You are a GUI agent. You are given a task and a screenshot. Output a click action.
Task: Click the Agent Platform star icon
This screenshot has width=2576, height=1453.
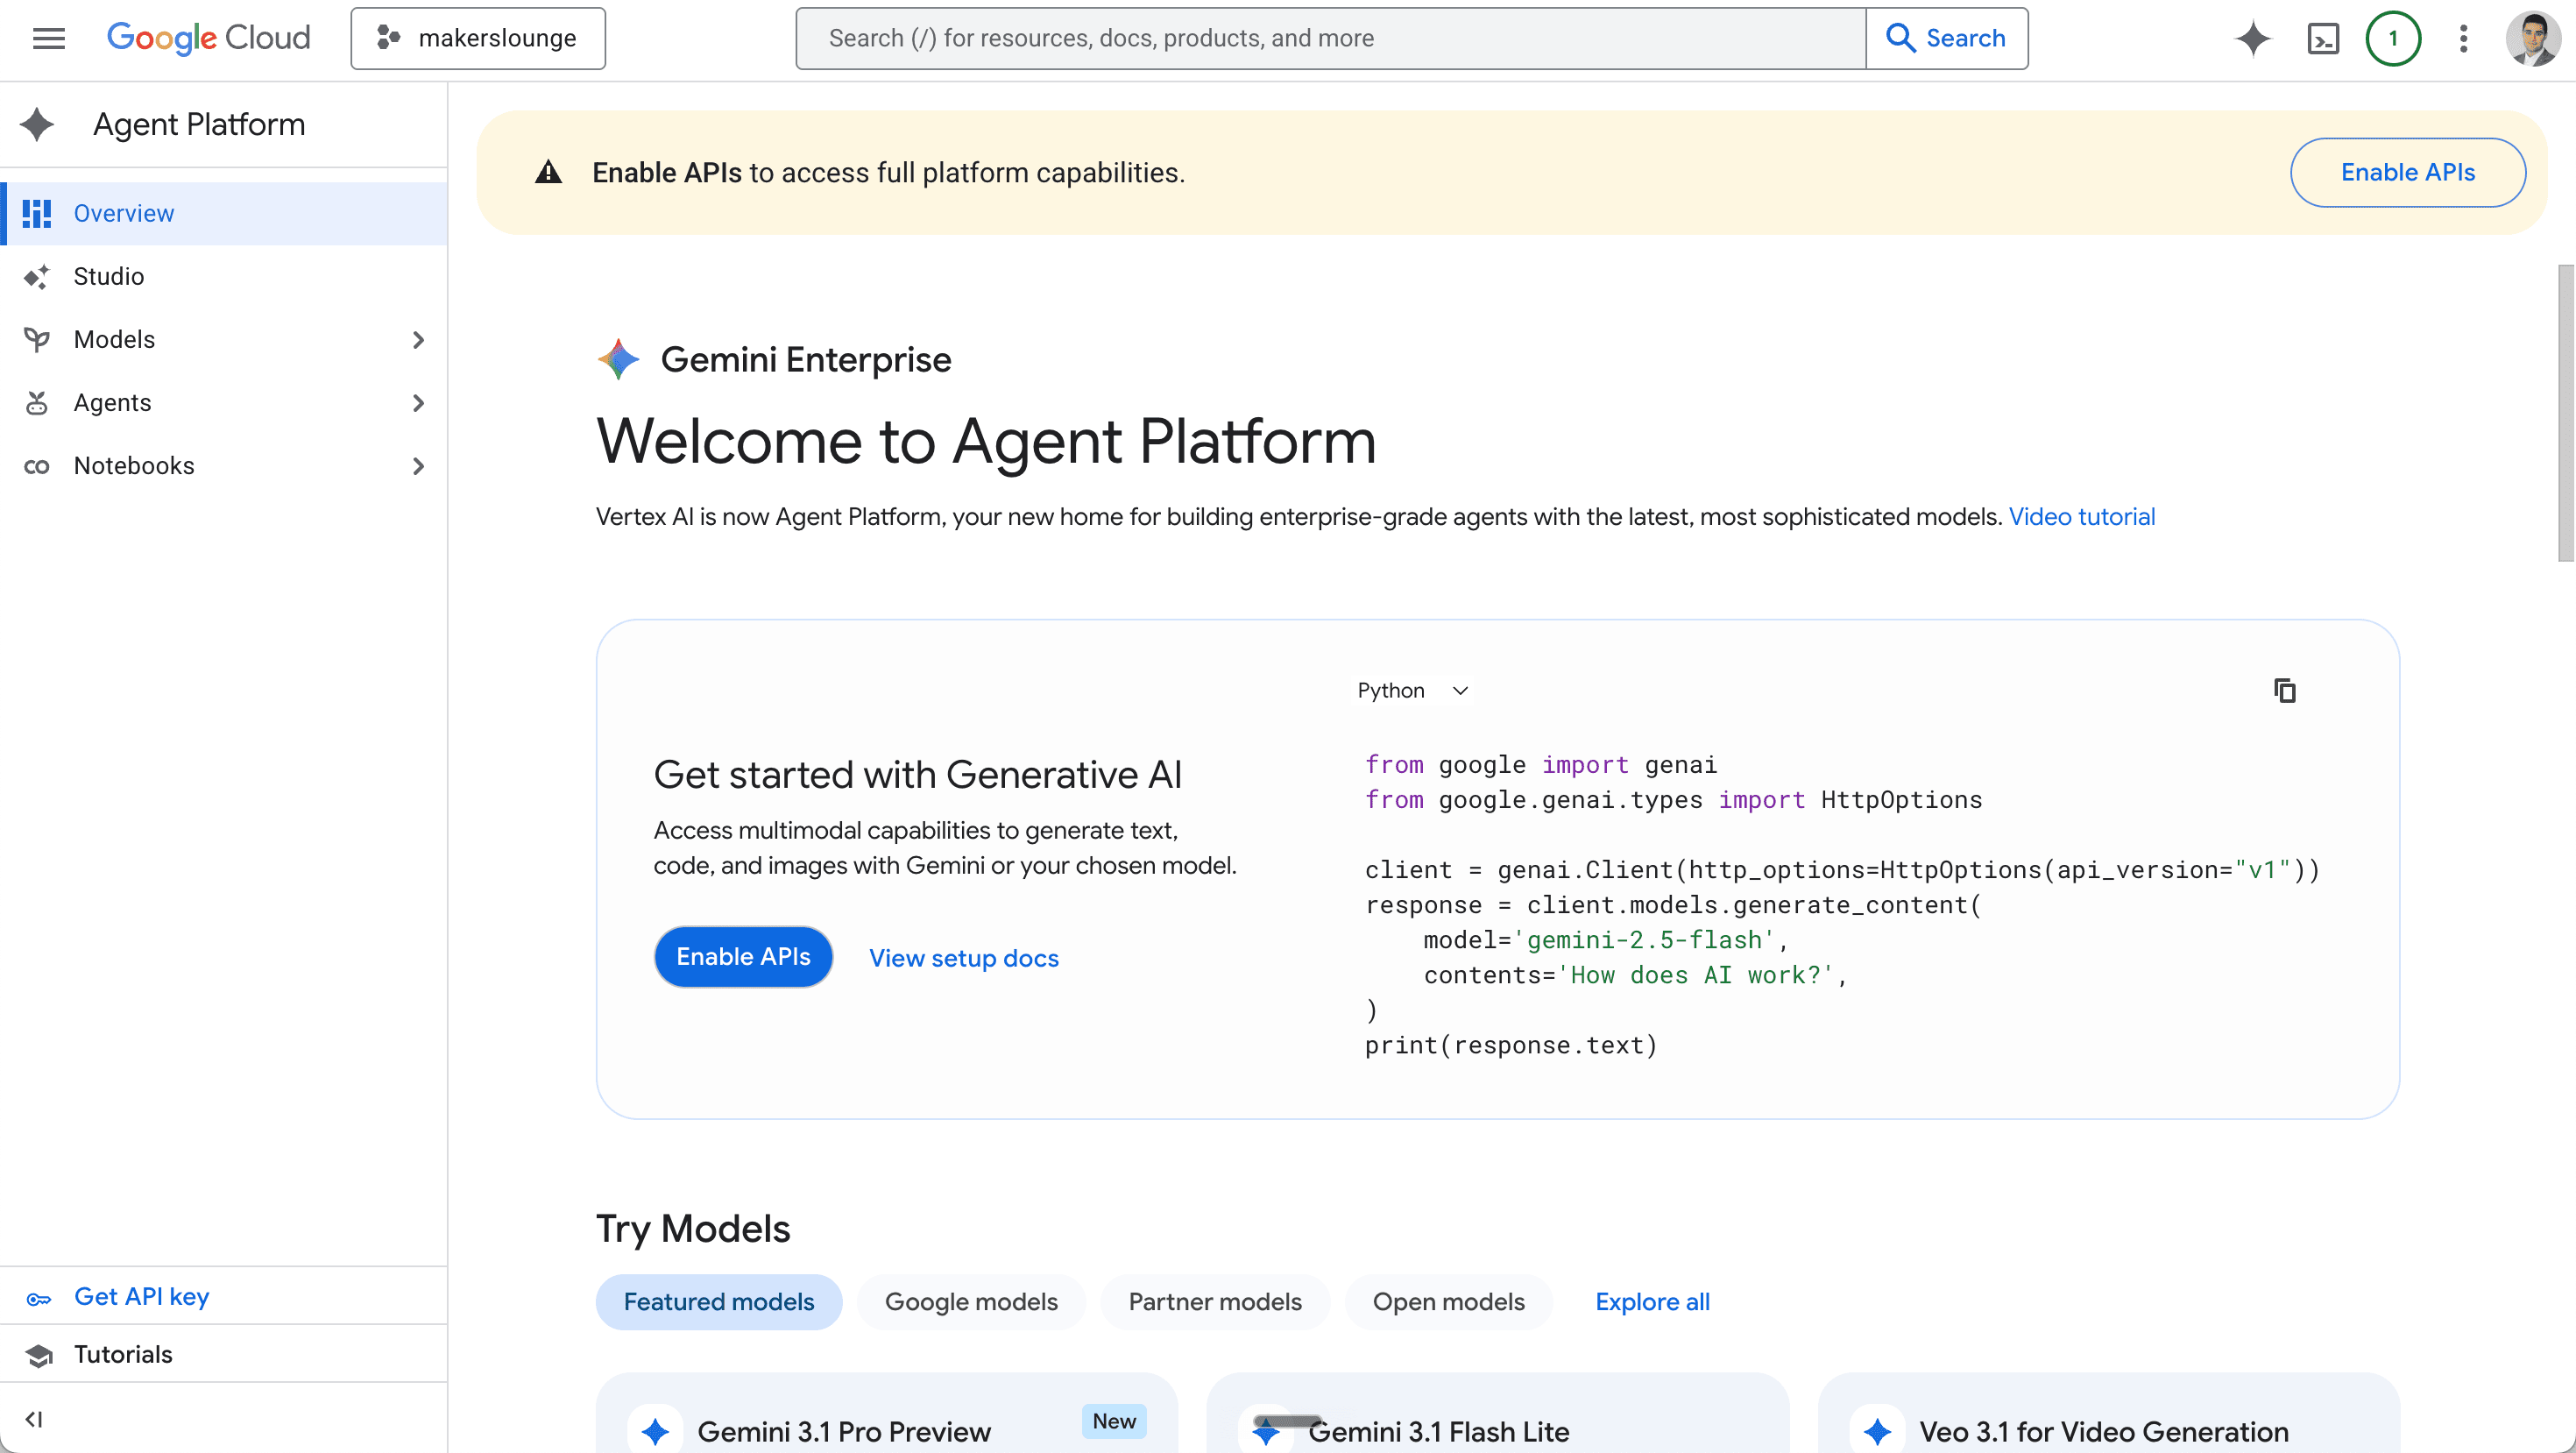tap(37, 124)
